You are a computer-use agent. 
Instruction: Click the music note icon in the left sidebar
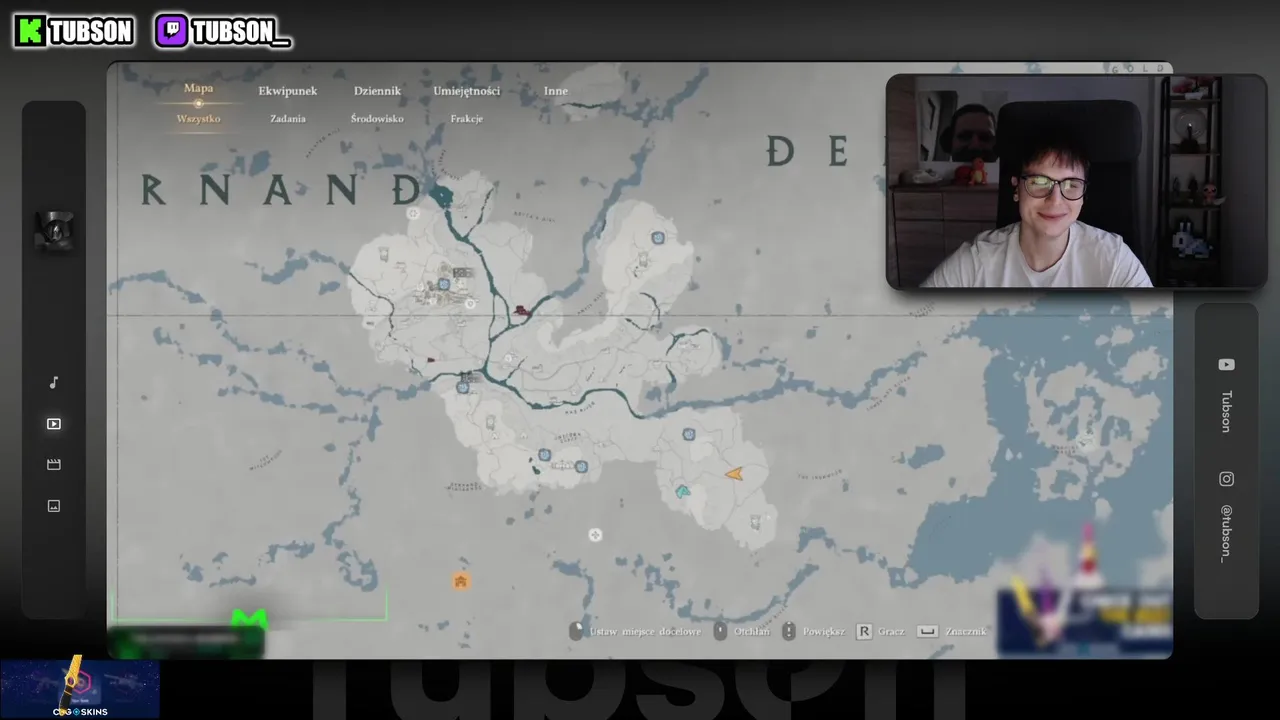[x=54, y=383]
